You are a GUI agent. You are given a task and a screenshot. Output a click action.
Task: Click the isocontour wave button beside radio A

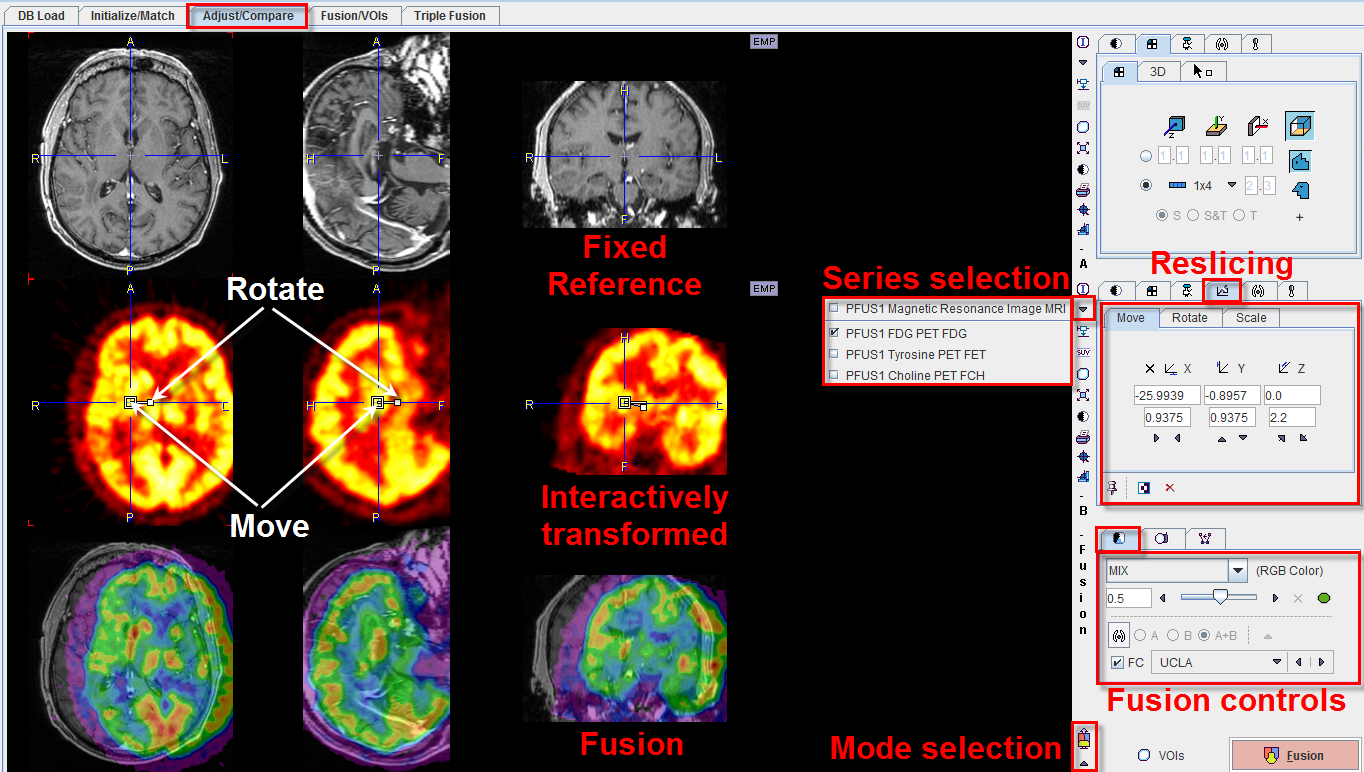[x=1119, y=635]
